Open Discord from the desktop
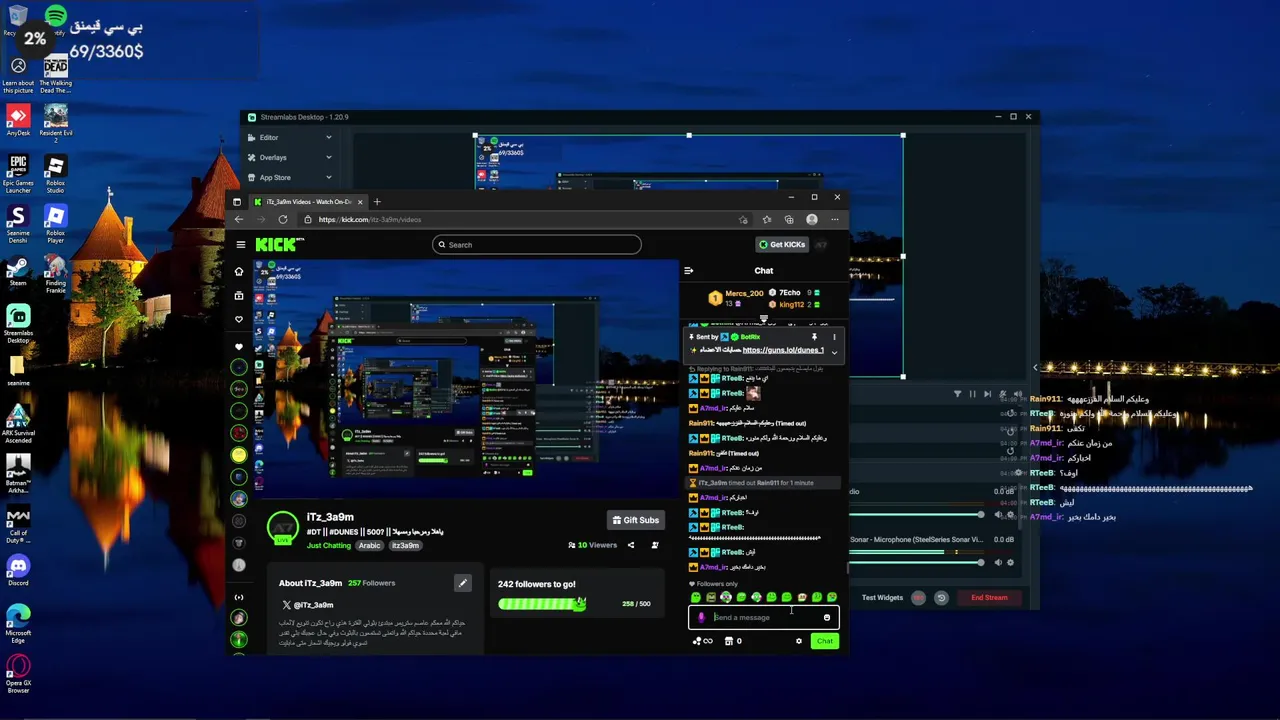Viewport: 1280px width, 720px height. pos(18,571)
